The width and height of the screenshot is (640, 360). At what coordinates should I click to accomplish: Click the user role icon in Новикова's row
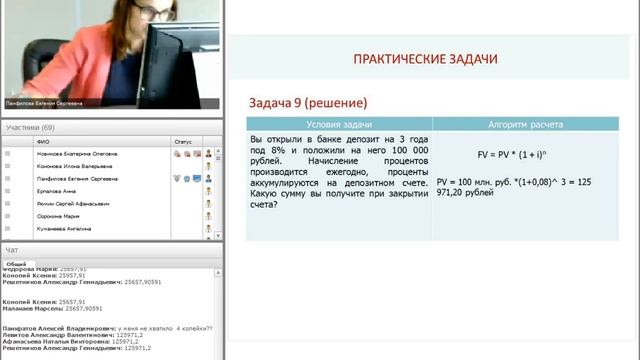[209, 153]
